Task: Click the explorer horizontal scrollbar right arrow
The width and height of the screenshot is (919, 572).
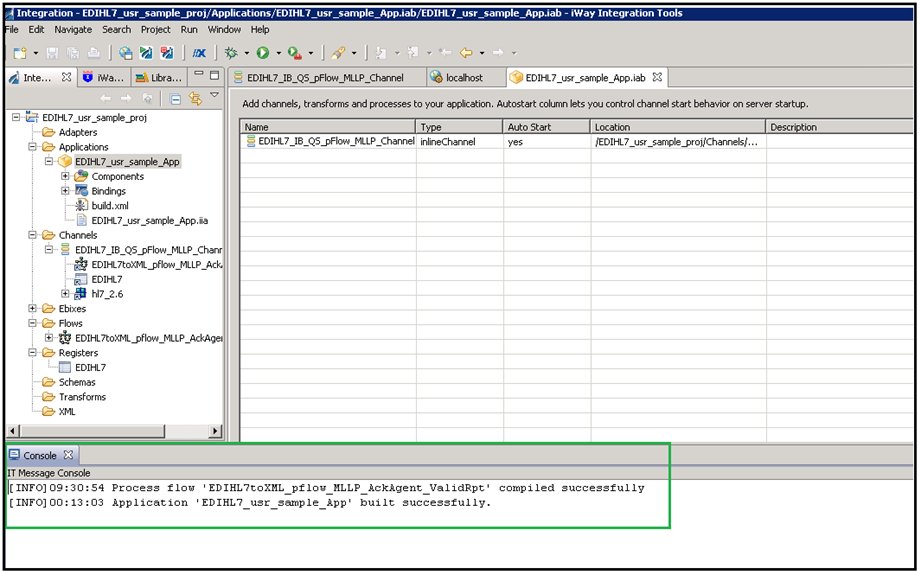Action: point(216,431)
